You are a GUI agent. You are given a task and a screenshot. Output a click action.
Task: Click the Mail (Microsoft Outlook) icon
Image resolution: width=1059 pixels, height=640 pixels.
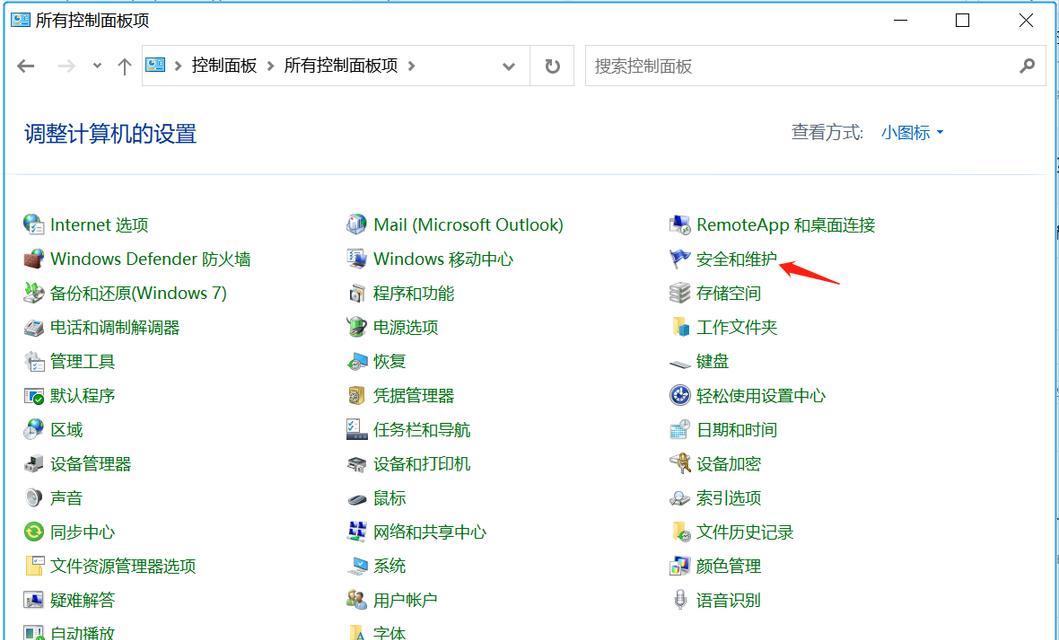tap(357, 224)
